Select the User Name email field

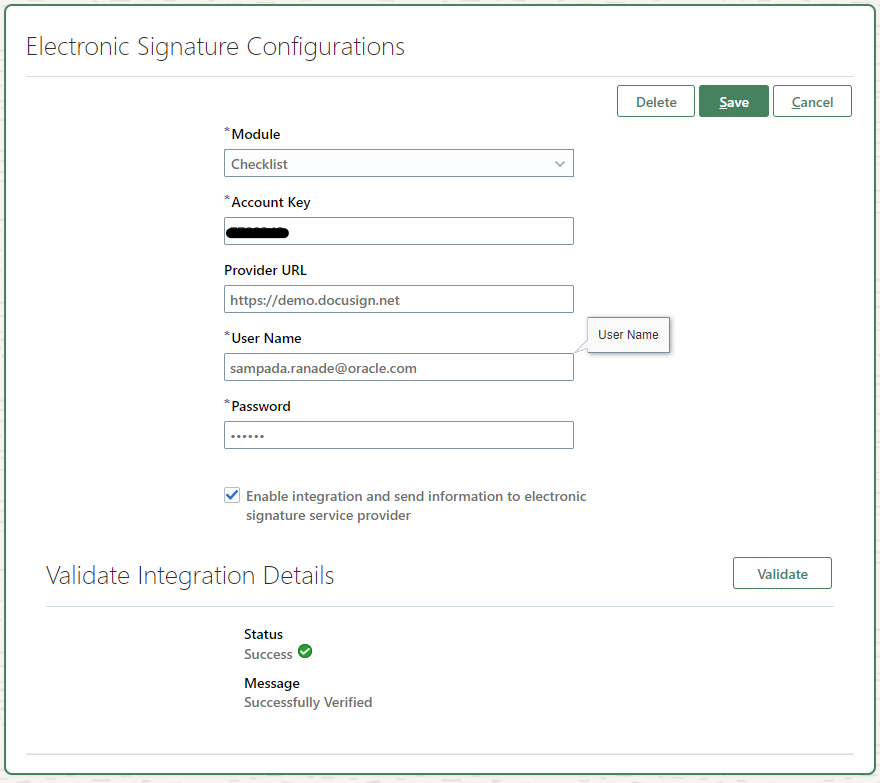(398, 368)
